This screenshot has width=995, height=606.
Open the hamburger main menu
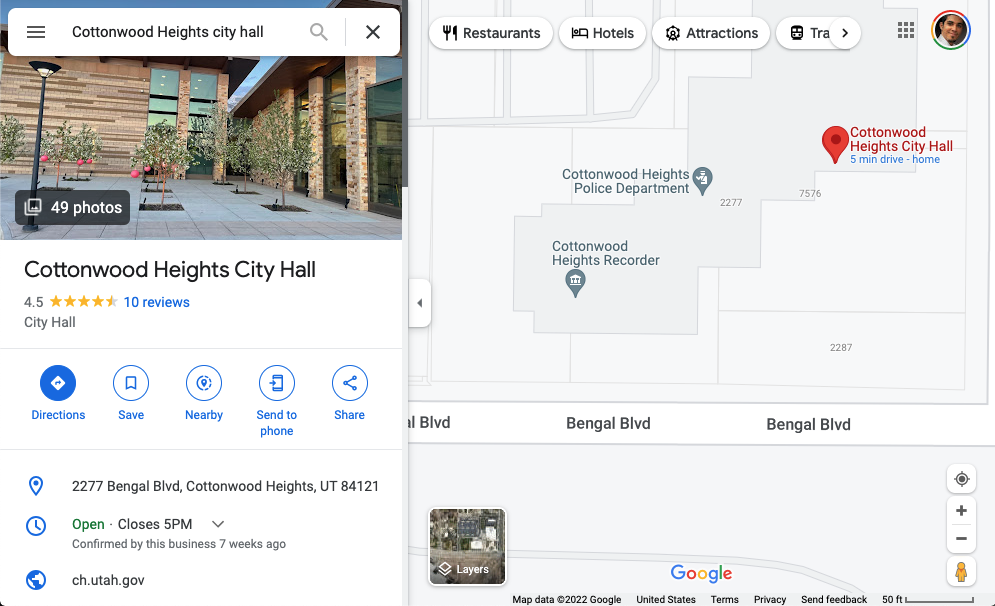click(36, 32)
